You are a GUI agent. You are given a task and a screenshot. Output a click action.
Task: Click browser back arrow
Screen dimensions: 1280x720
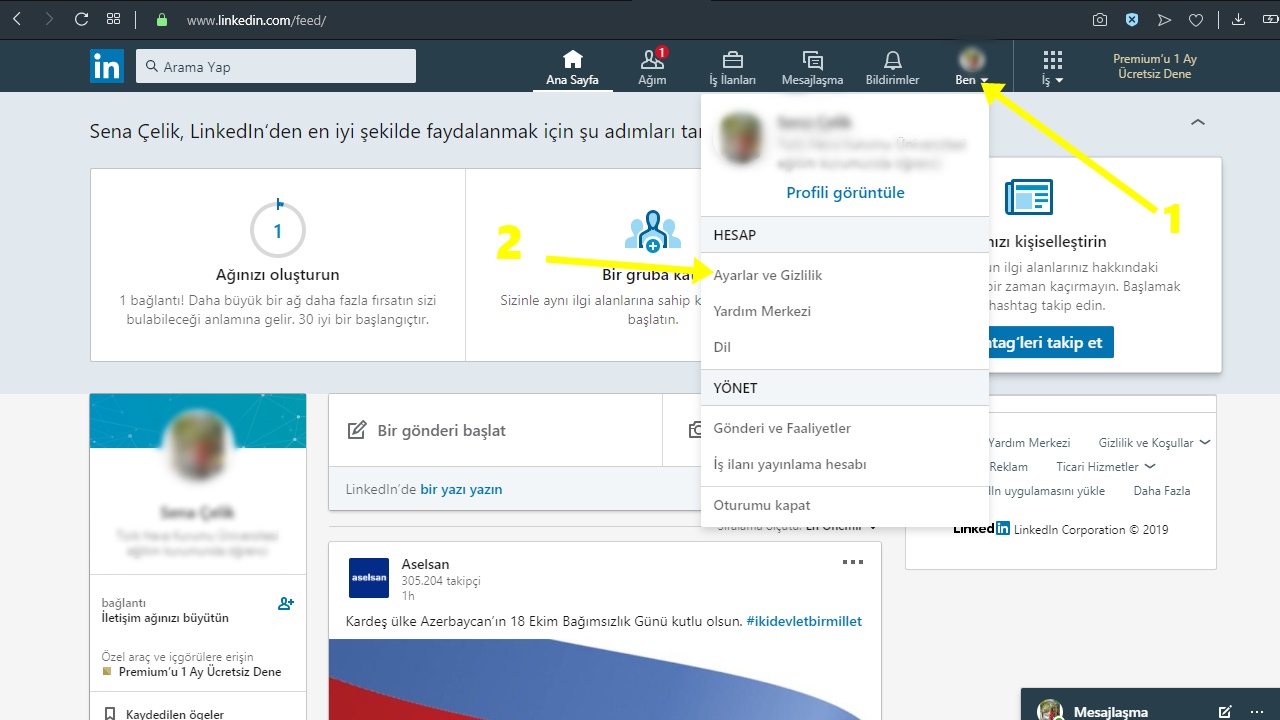point(17,19)
